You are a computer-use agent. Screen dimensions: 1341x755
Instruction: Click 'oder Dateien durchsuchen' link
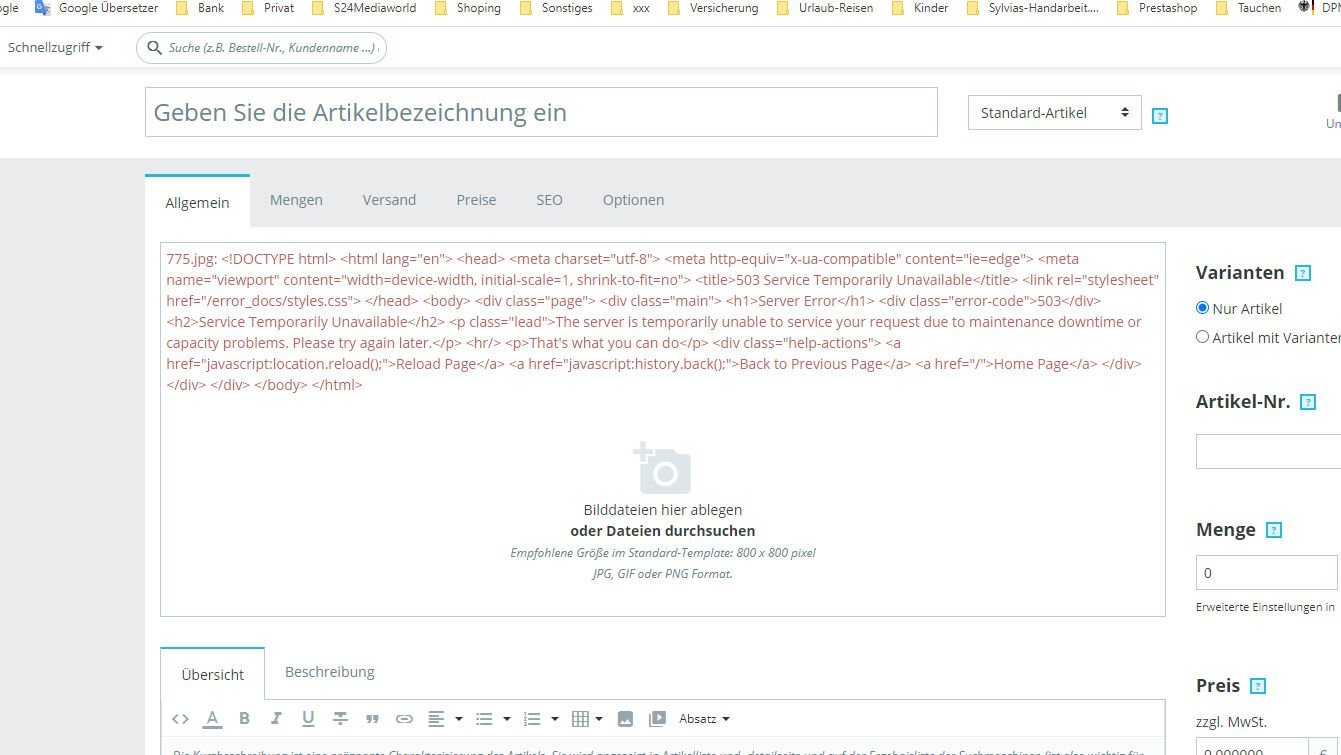click(663, 531)
